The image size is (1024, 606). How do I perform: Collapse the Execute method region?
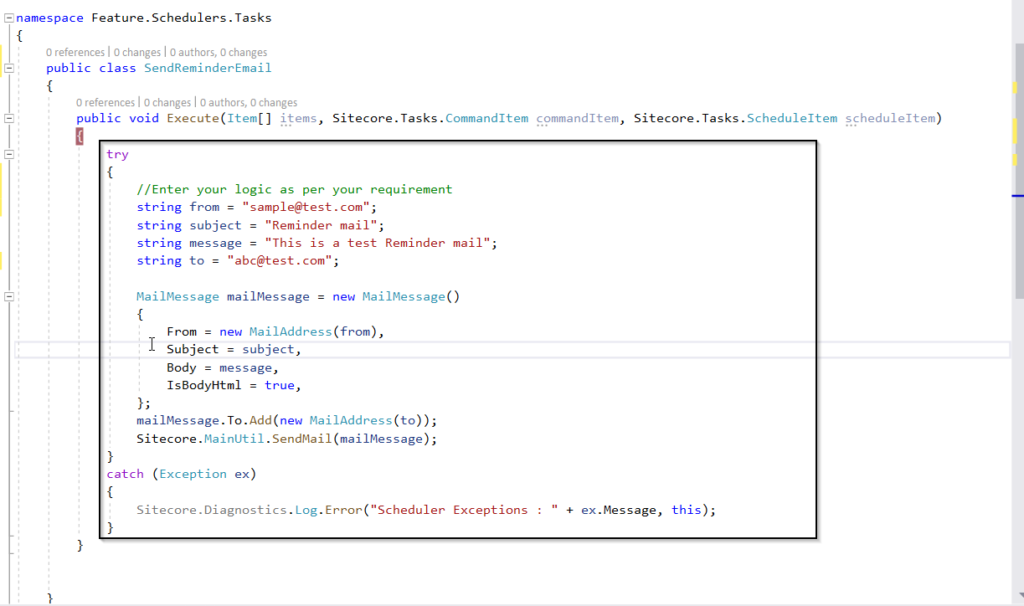[x=8, y=117]
